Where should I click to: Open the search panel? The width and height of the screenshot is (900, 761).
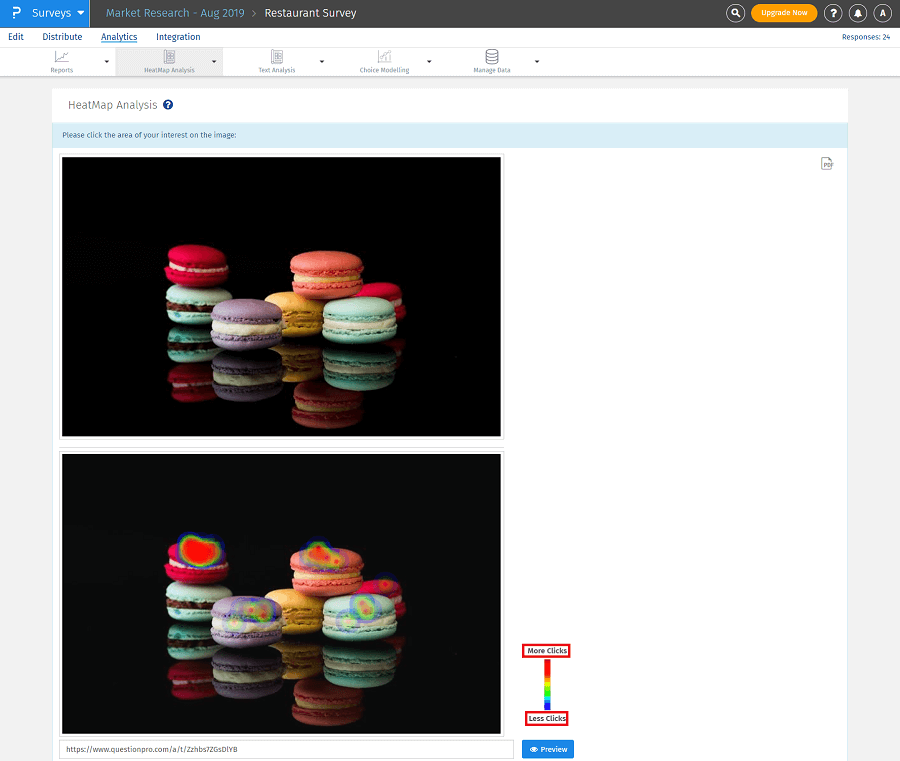[735, 13]
